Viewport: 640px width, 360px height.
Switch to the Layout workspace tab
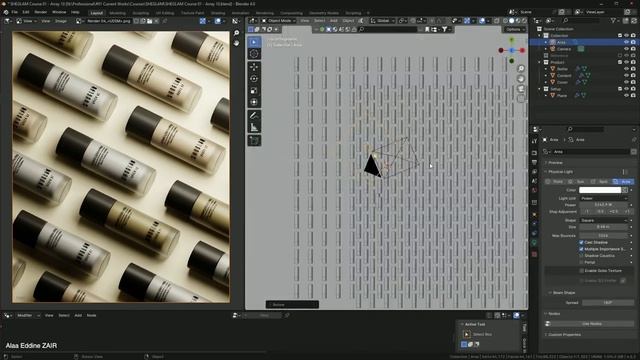97,13
